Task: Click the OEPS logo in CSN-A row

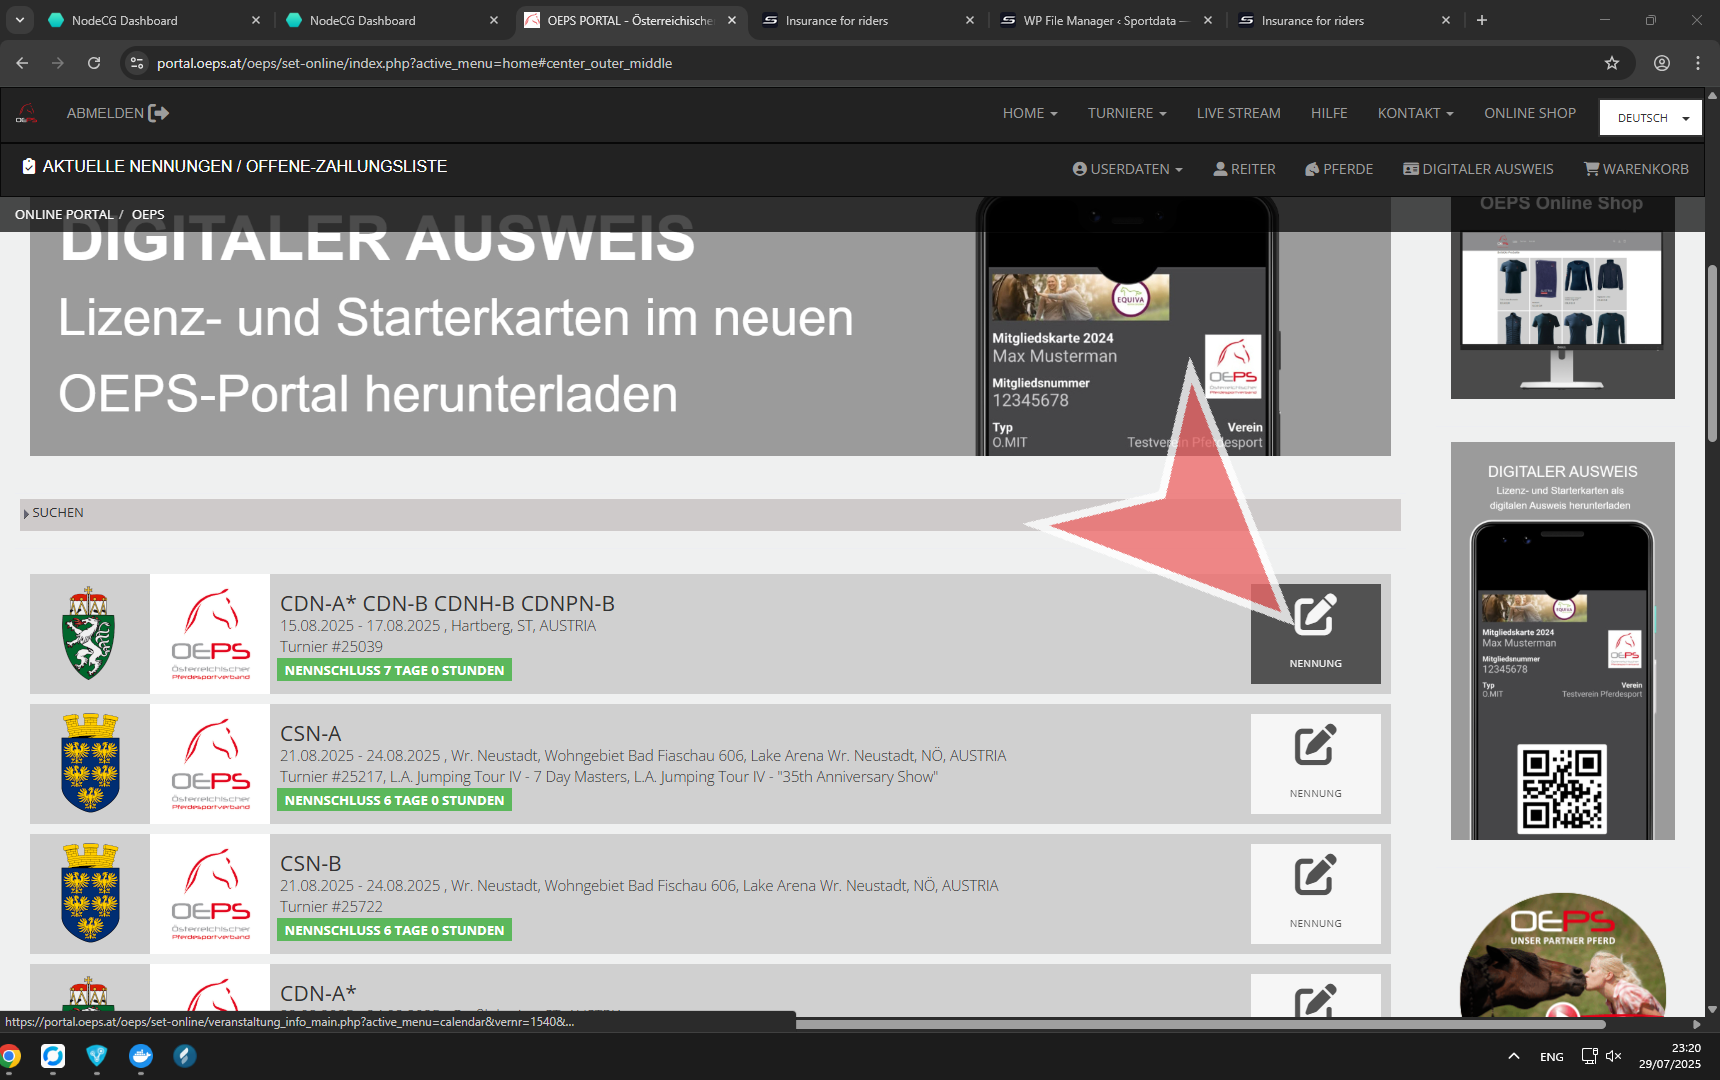Action: coord(210,764)
